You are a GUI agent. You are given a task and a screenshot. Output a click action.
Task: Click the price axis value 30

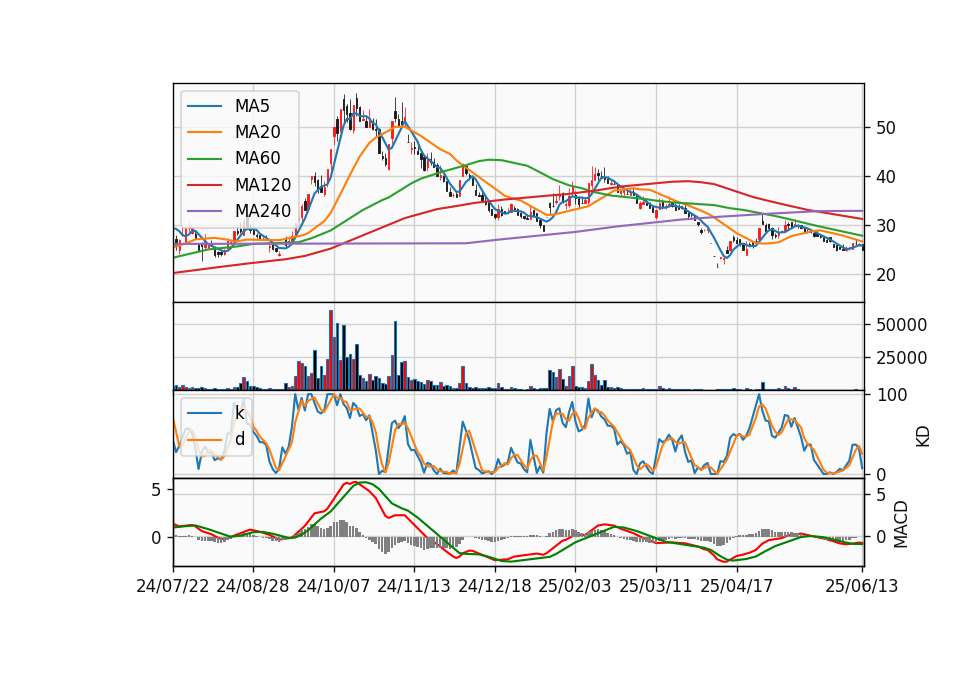click(x=886, y=226)
